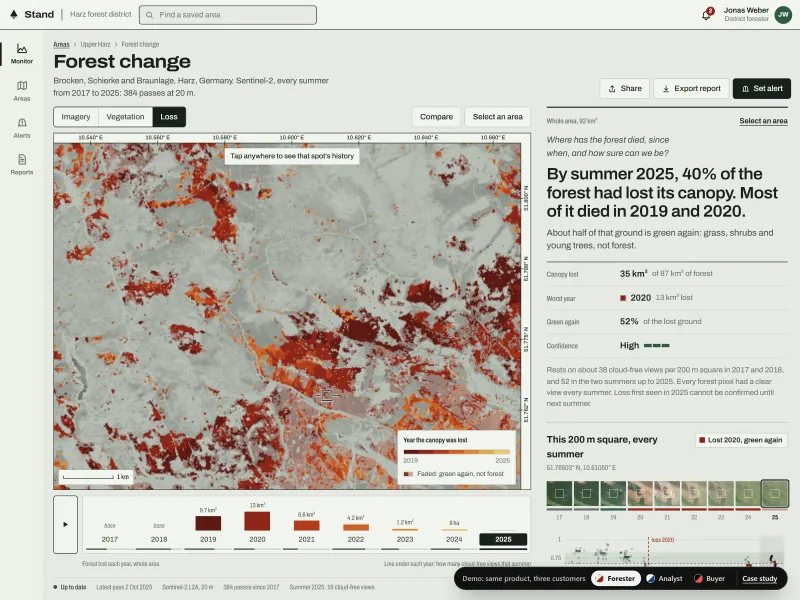Go to Areas breadcrumb link
The height and width of the screenshot is (600, 800).
[x=61, y=44]
